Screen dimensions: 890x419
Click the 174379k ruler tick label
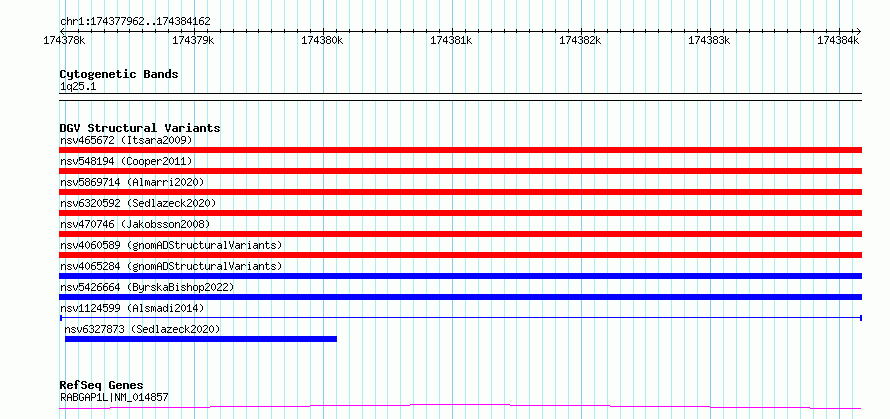tap(193, 40)
